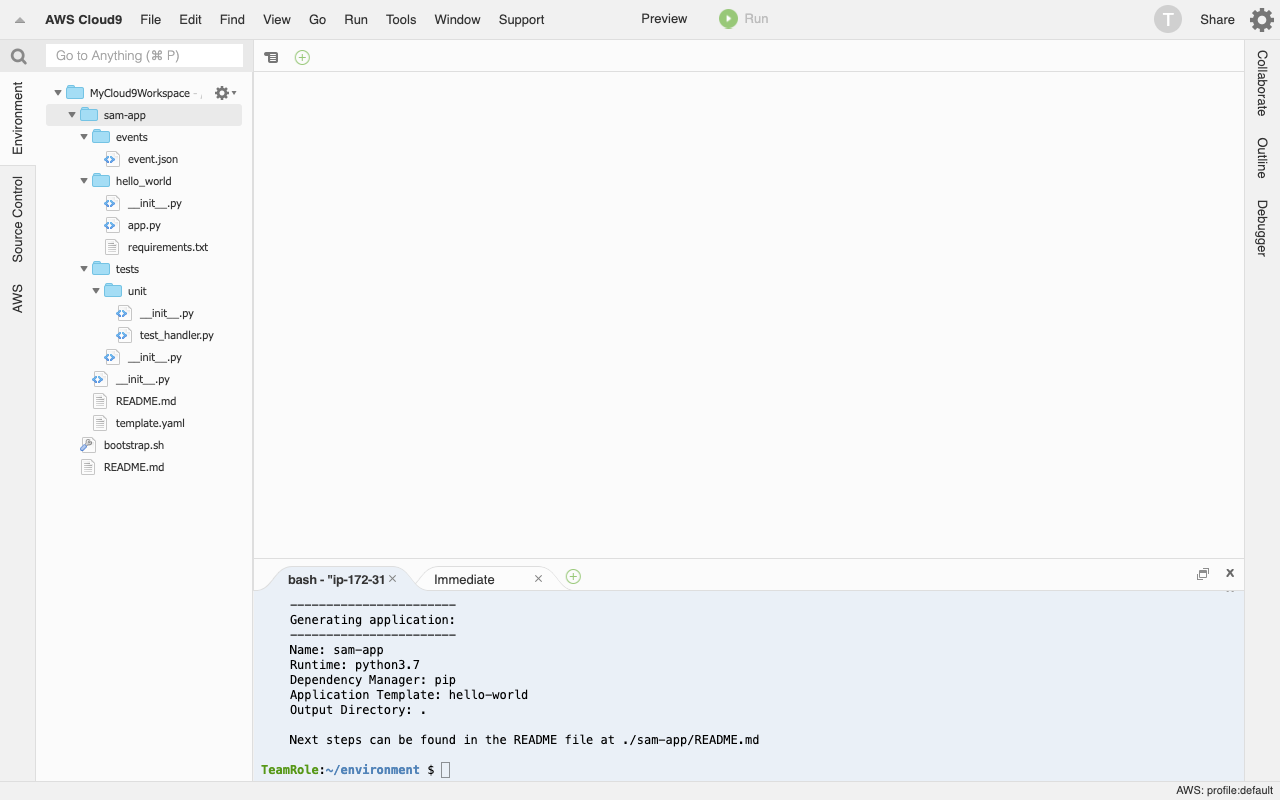Open the AWS side panel
This screenshot has height=800, width=1280.
click(x=17, y=298)
